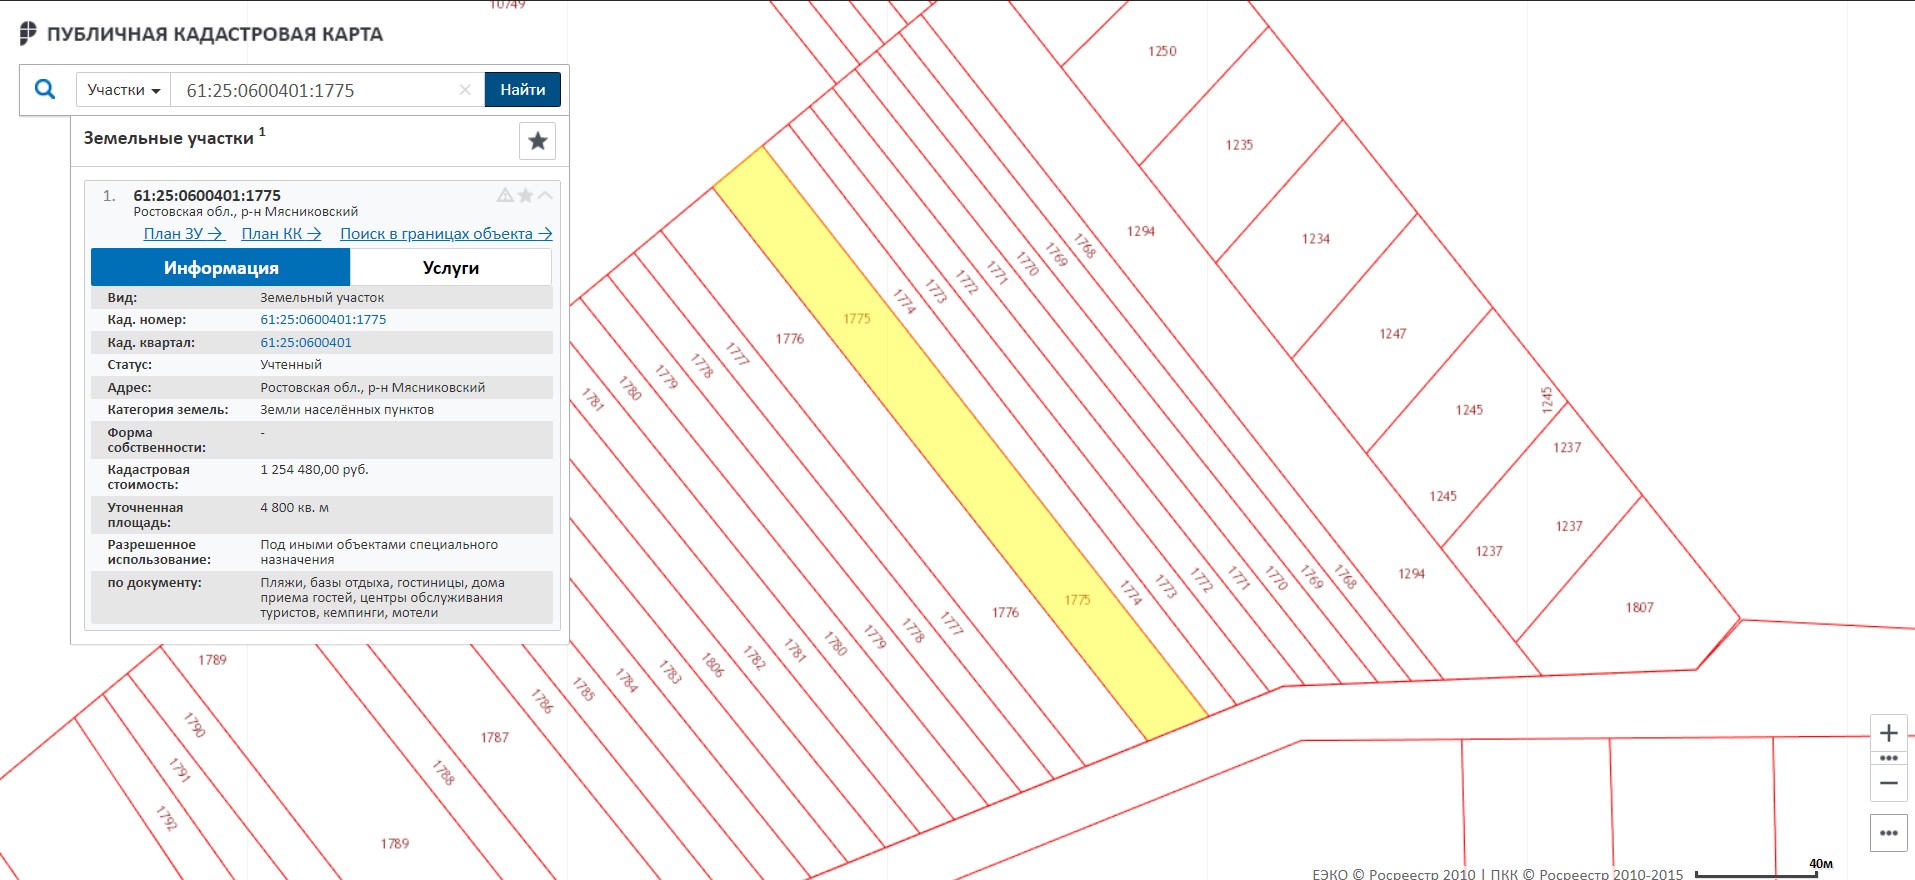The width and height of the screenshot is (1915, 880).
Task: Zoom out of the map with minus
Action: 1889,783
